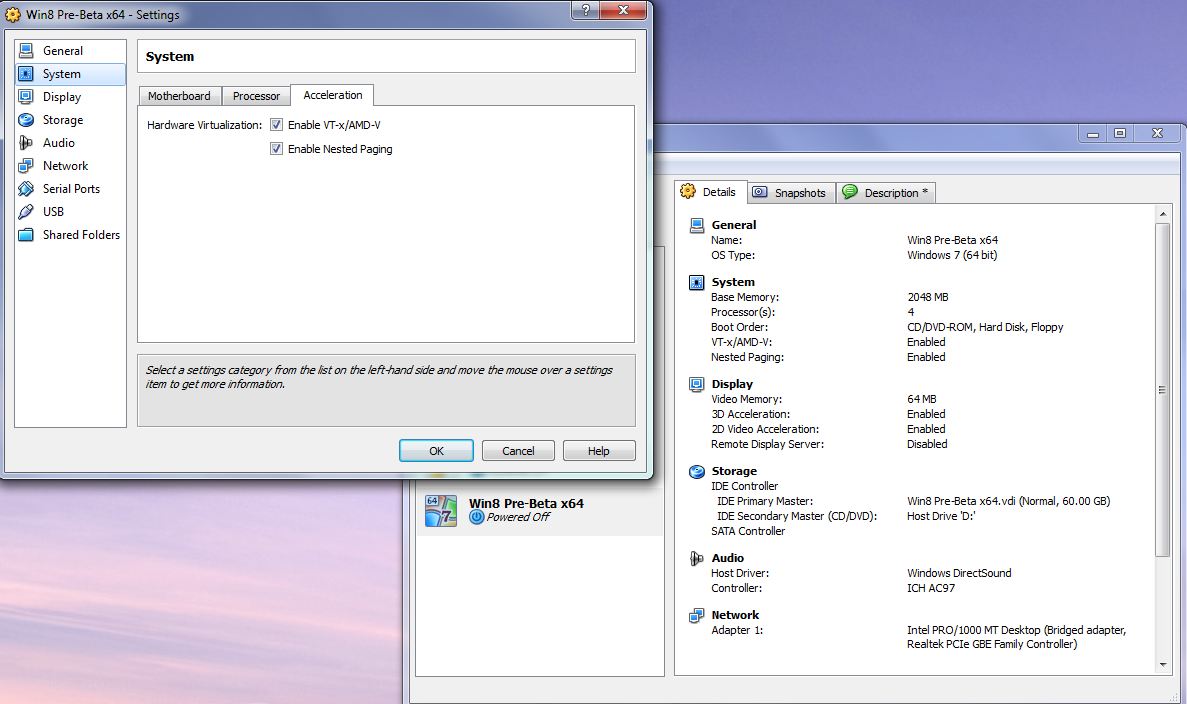The image size is (1187, 704).
Task: Click the USB plug icon in the settings sidebar
Action: pos(26,211)
